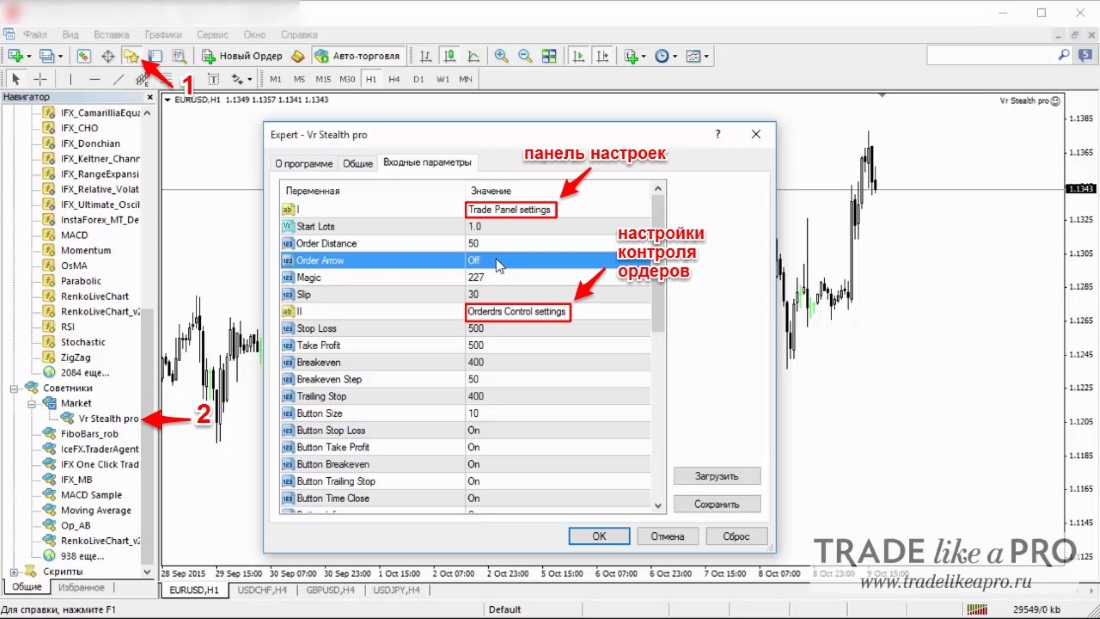The width and height of the screenshot is (1100, 619).
Task: Click the Загрузить button
Action: click(x=716, y=476)
